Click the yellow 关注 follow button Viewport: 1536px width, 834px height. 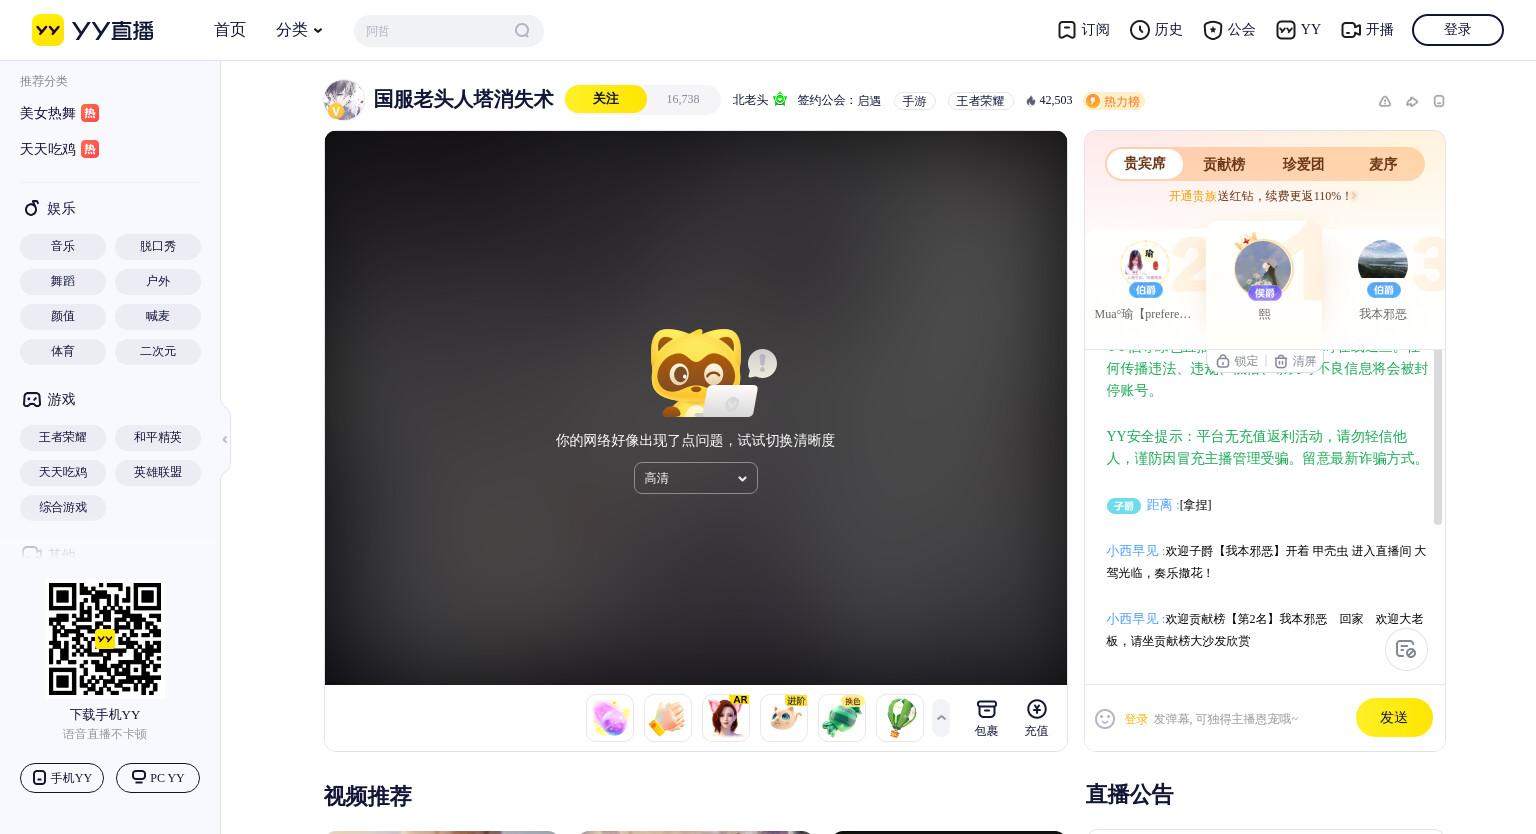606,99
